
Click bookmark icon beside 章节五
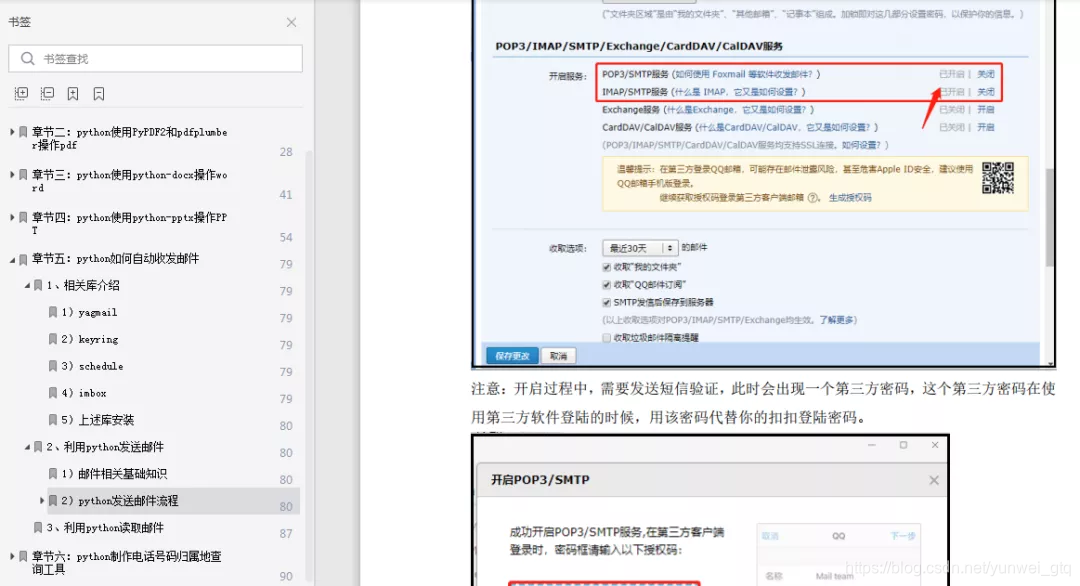click(x=23, y=259)
